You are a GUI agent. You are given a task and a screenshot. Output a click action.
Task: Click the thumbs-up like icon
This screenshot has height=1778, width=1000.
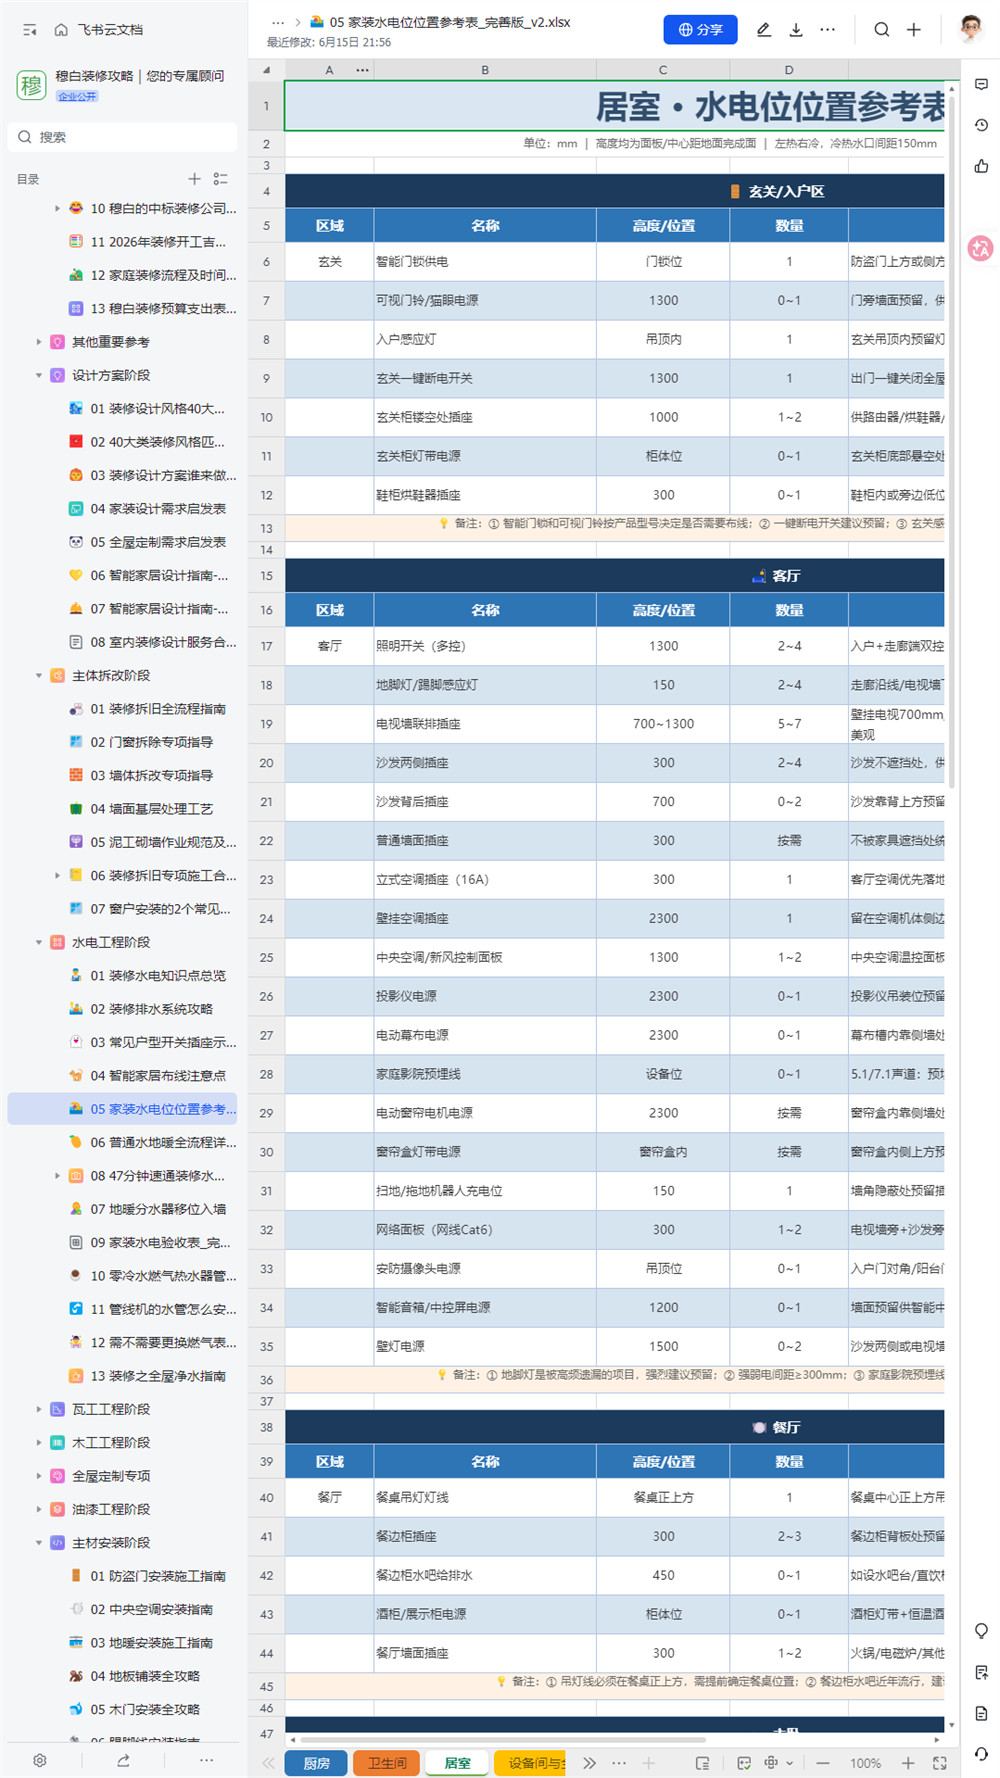pyautogui.click(x=981, y=166)
